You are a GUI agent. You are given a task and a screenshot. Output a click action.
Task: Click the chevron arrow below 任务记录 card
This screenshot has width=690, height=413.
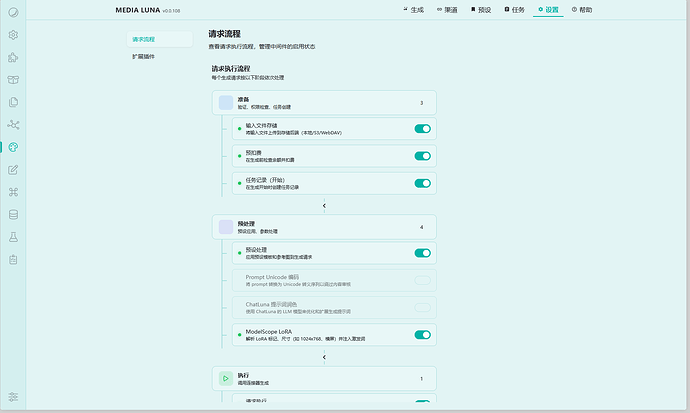point(324,207)
